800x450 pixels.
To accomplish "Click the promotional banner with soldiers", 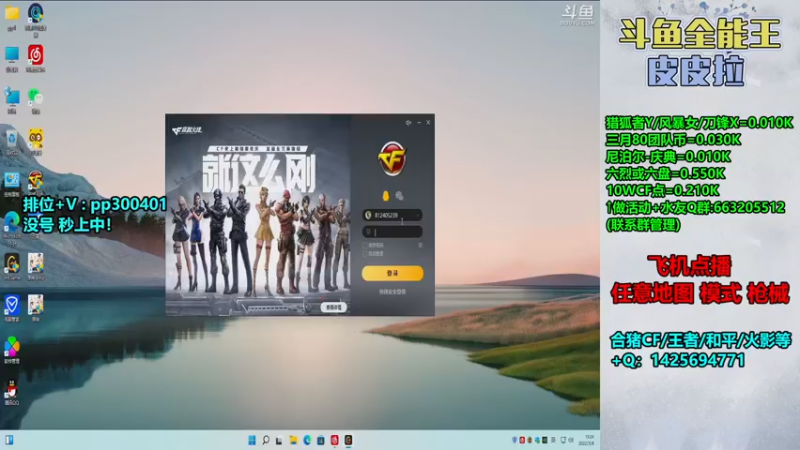I will click(258, 214).
